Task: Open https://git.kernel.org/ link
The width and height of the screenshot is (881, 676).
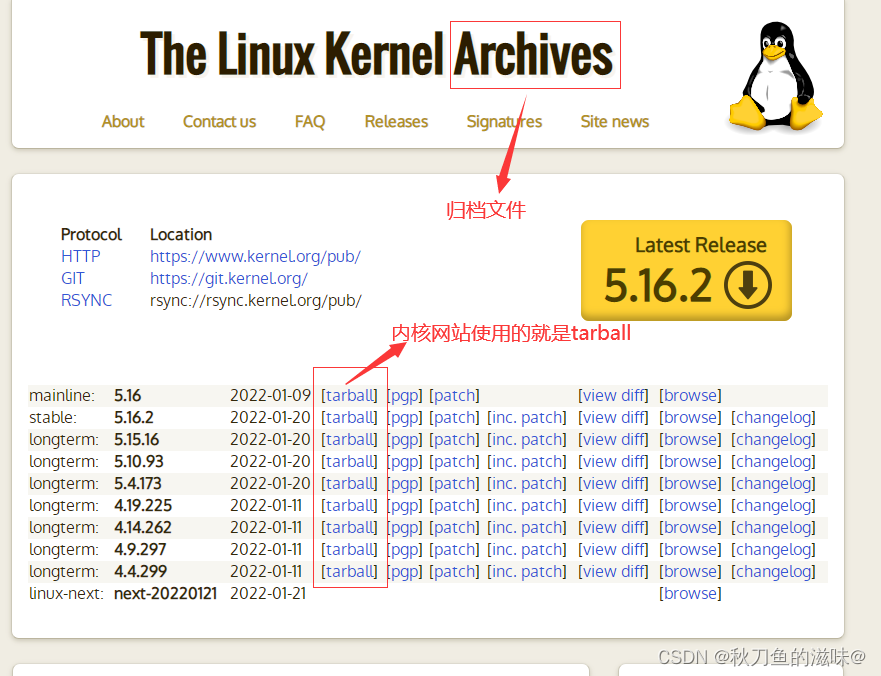Action: [x=229, y=278]
